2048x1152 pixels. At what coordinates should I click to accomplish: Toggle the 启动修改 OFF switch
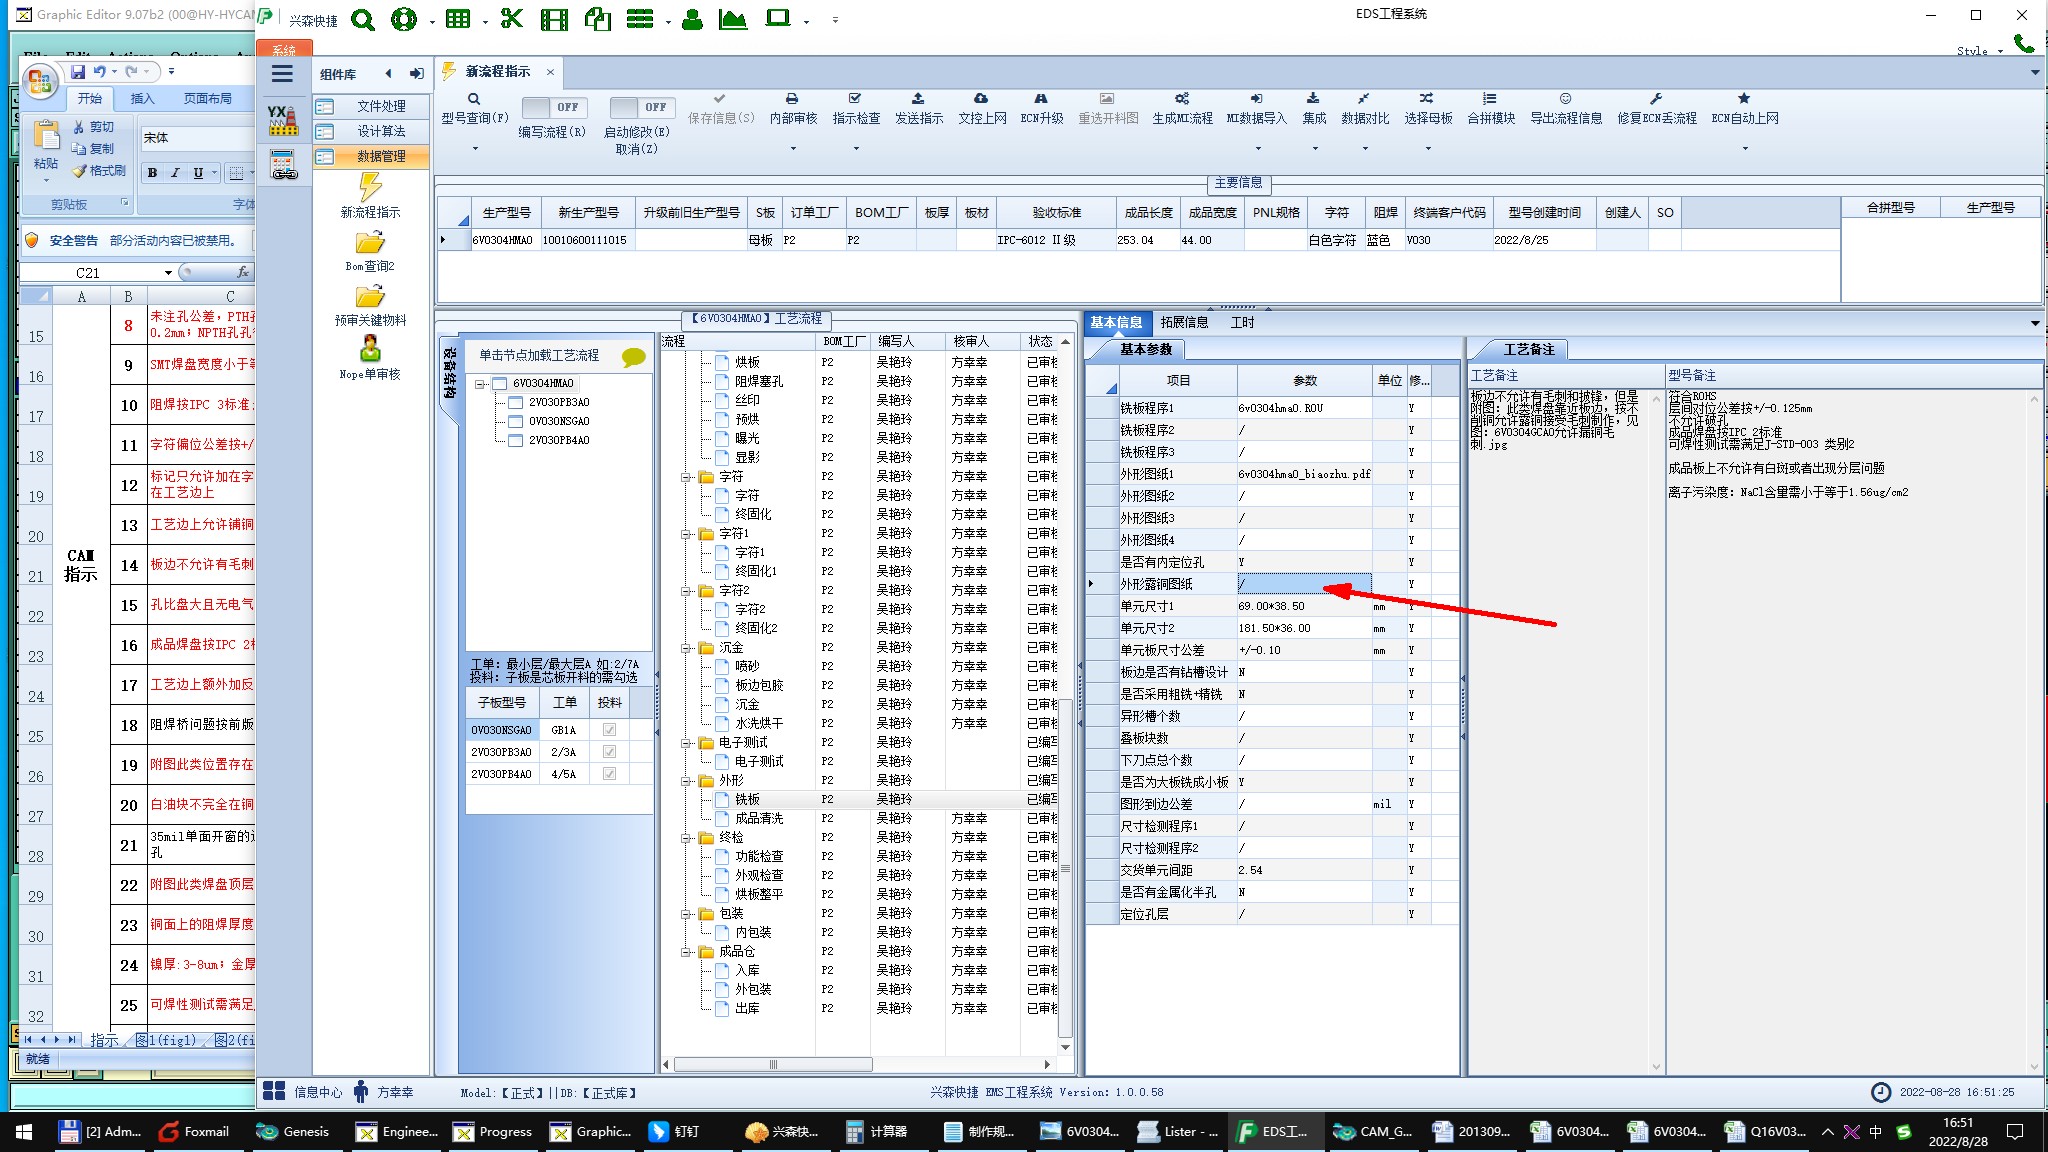pos(642,107)
